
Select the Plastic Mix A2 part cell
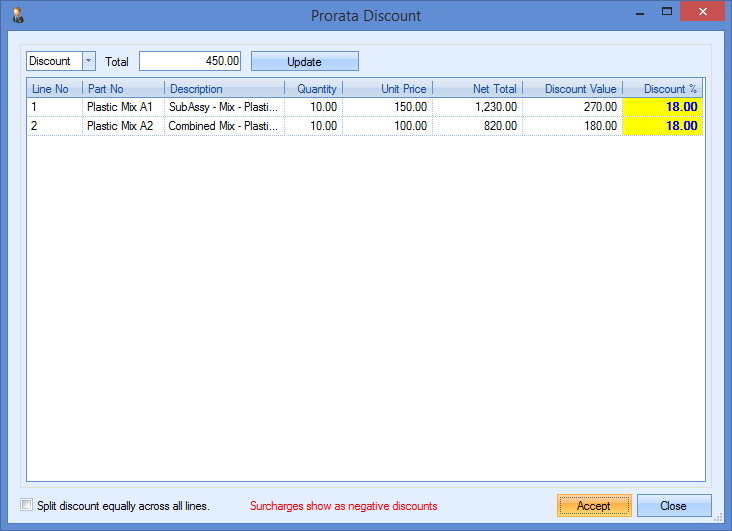(120, 126)
